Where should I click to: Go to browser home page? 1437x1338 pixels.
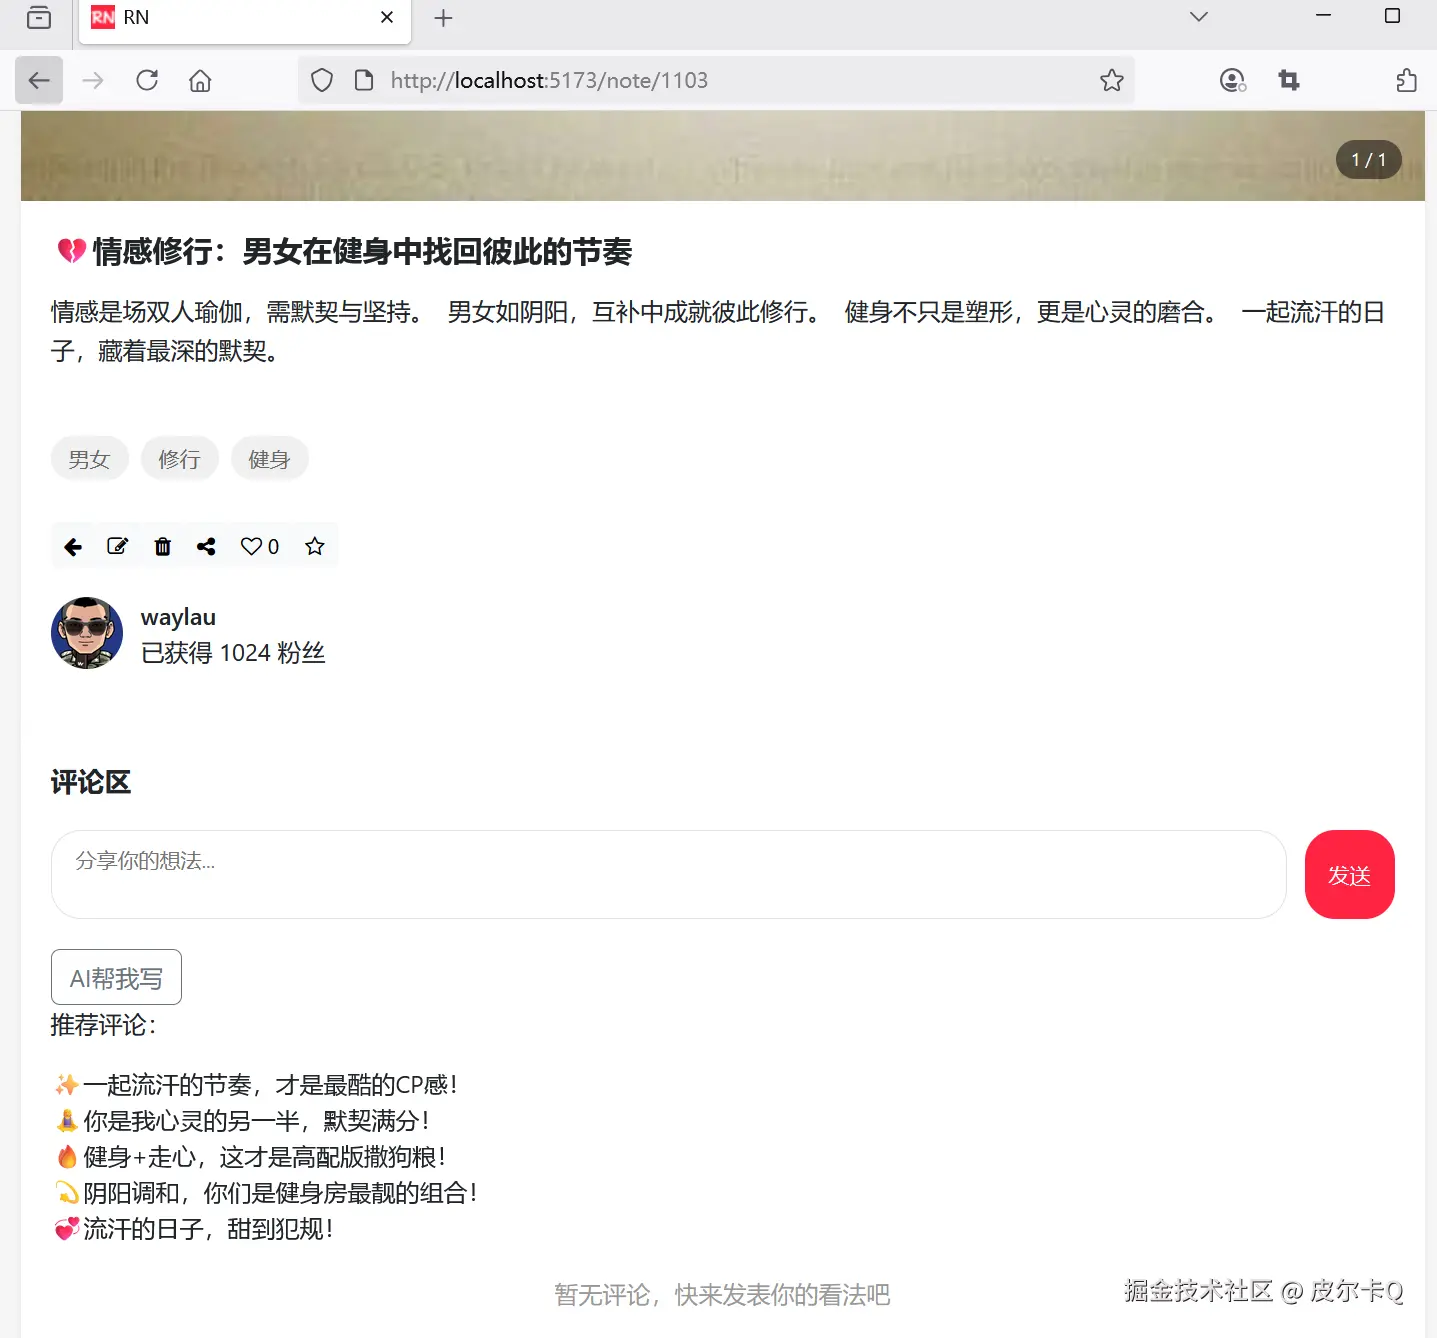[x=199, y=80]
